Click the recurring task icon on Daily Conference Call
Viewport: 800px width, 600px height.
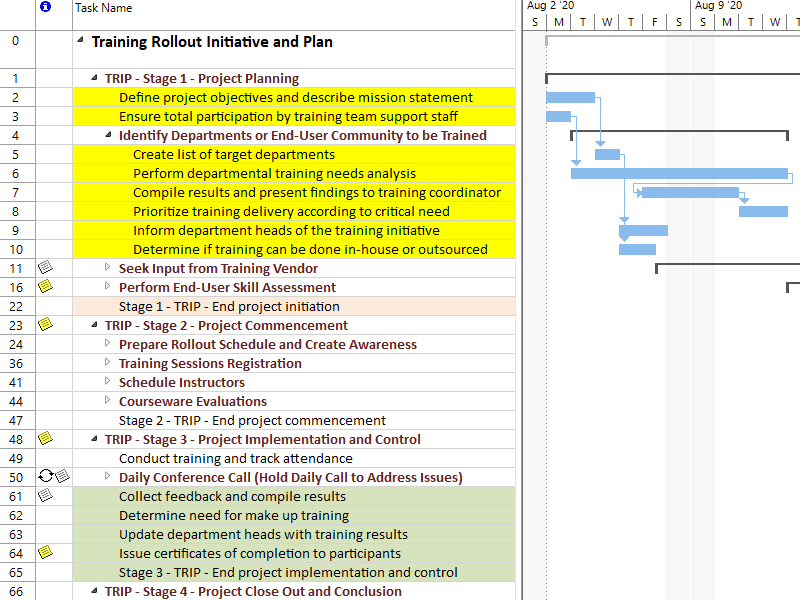coord(45,477)
